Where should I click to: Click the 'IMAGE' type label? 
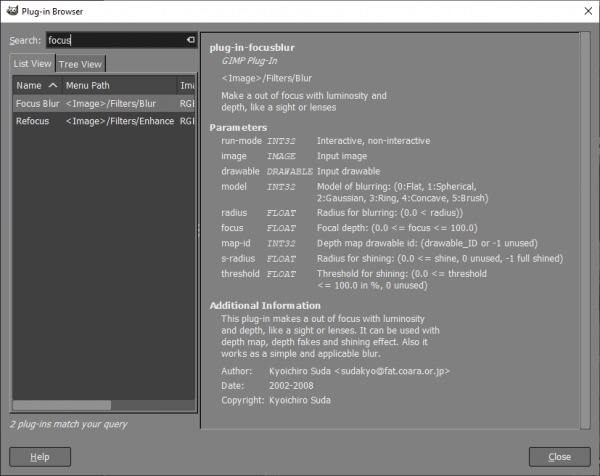click(281, 156)
